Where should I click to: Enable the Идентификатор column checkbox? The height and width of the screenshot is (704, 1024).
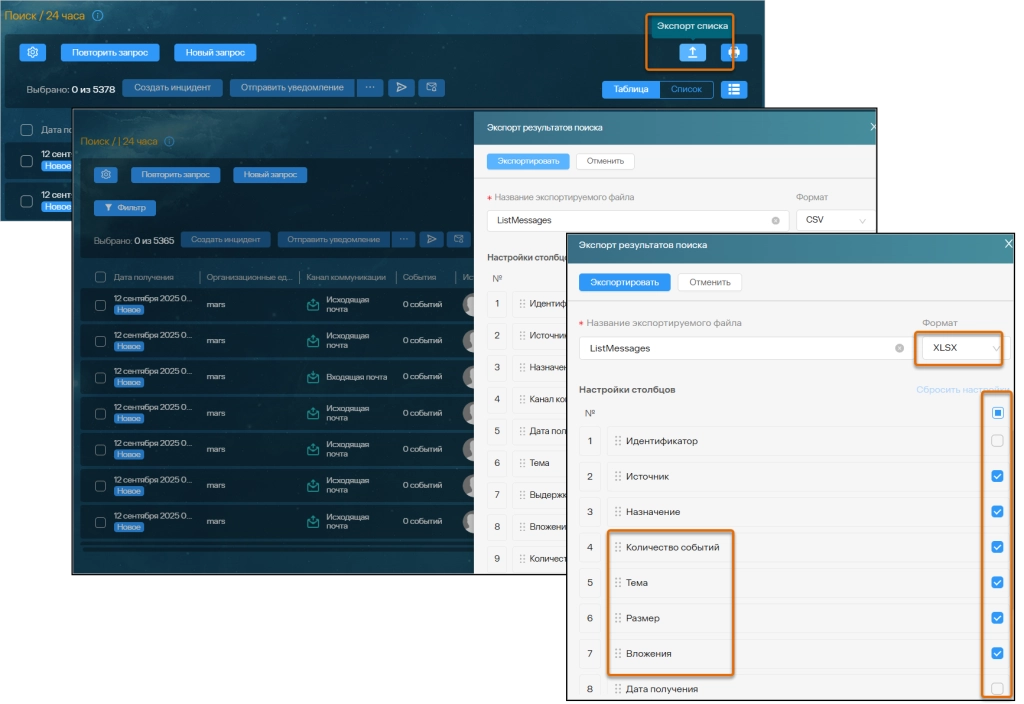pyautogui.click(x=997, y=441)
